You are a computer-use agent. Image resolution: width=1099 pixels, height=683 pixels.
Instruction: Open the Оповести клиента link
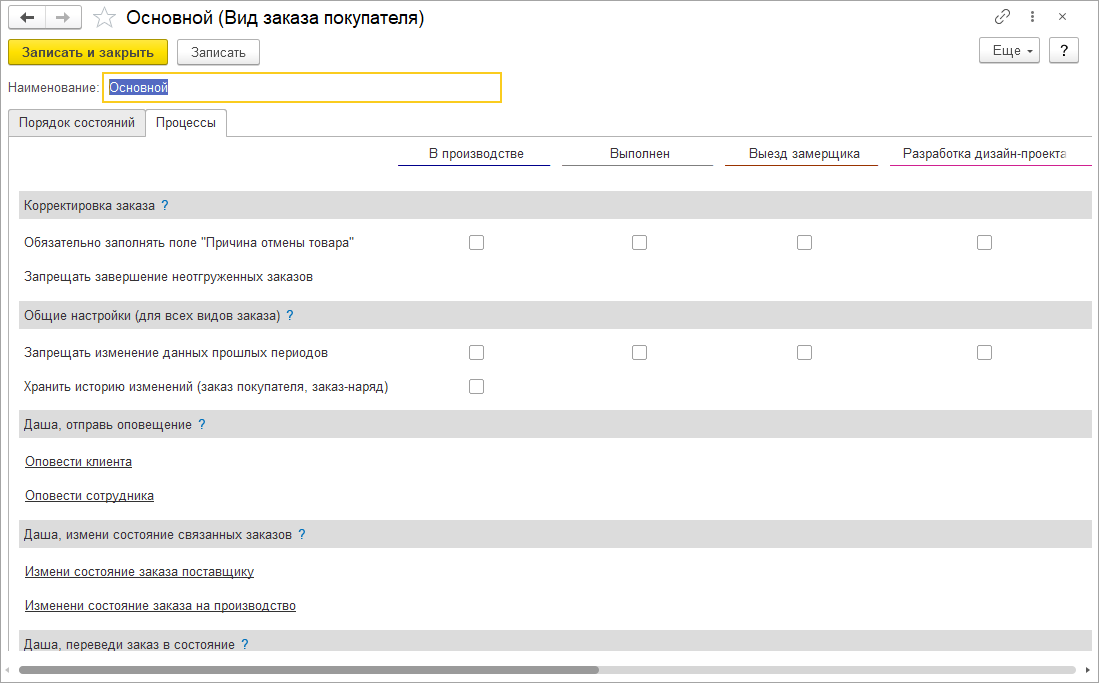click(x=78, y=461)
